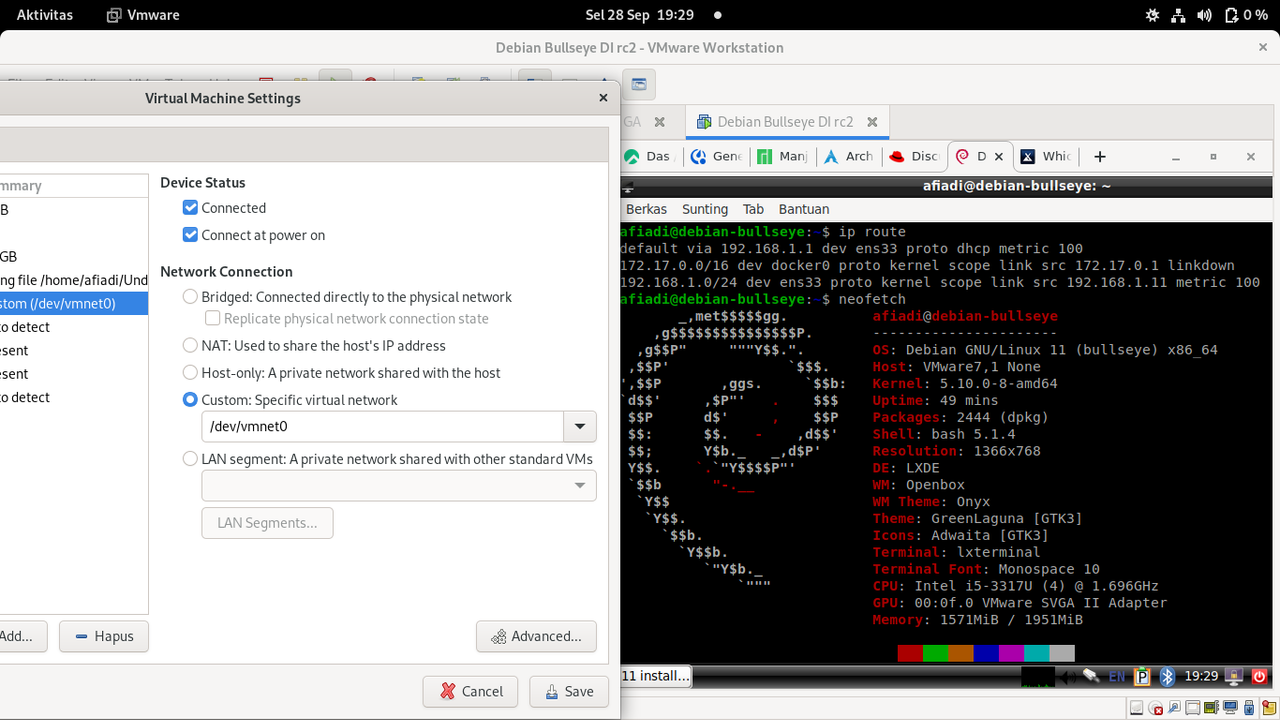Click the /dev/vmnet0 network text field
1280x720 pixels.
point(383,426)
